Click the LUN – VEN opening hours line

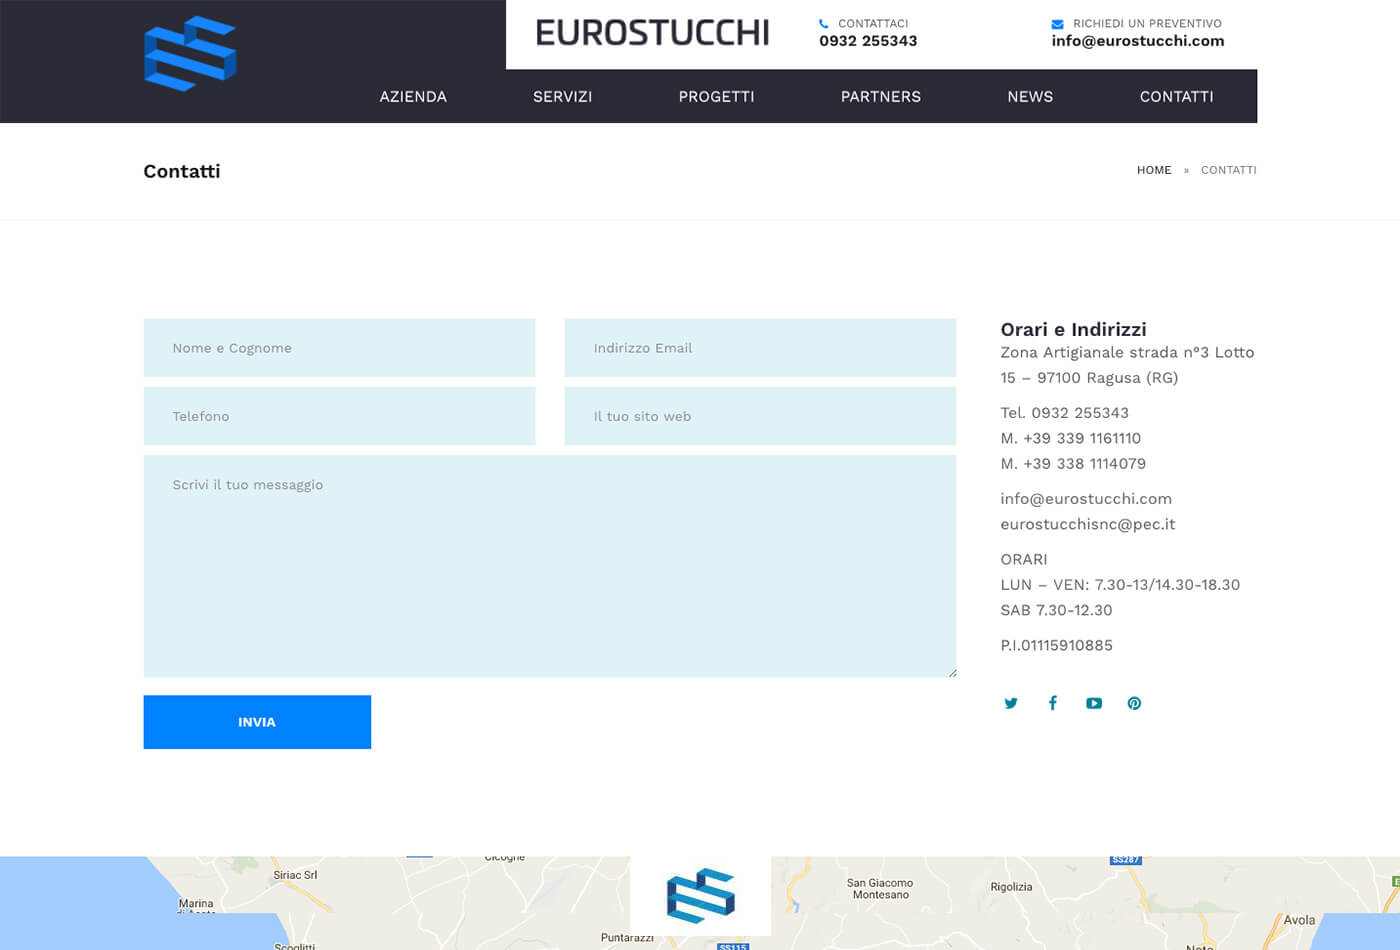1120,585
